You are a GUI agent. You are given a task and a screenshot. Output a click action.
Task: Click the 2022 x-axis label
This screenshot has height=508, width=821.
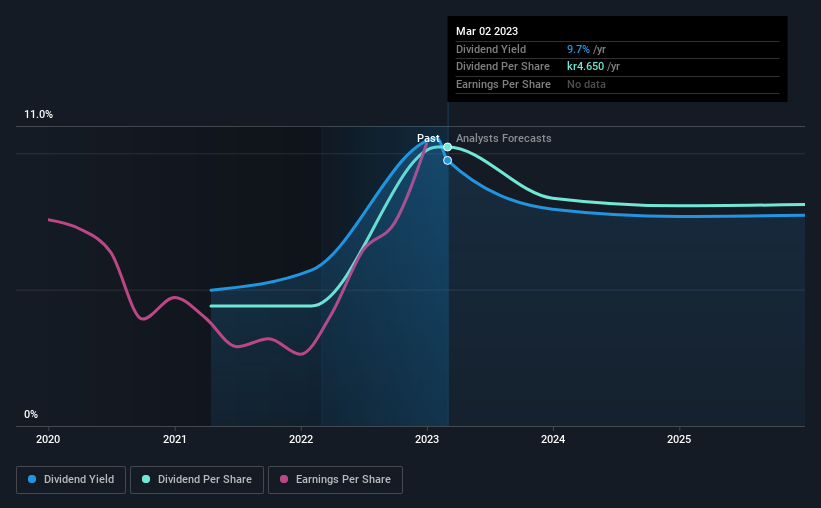(301, 439)
